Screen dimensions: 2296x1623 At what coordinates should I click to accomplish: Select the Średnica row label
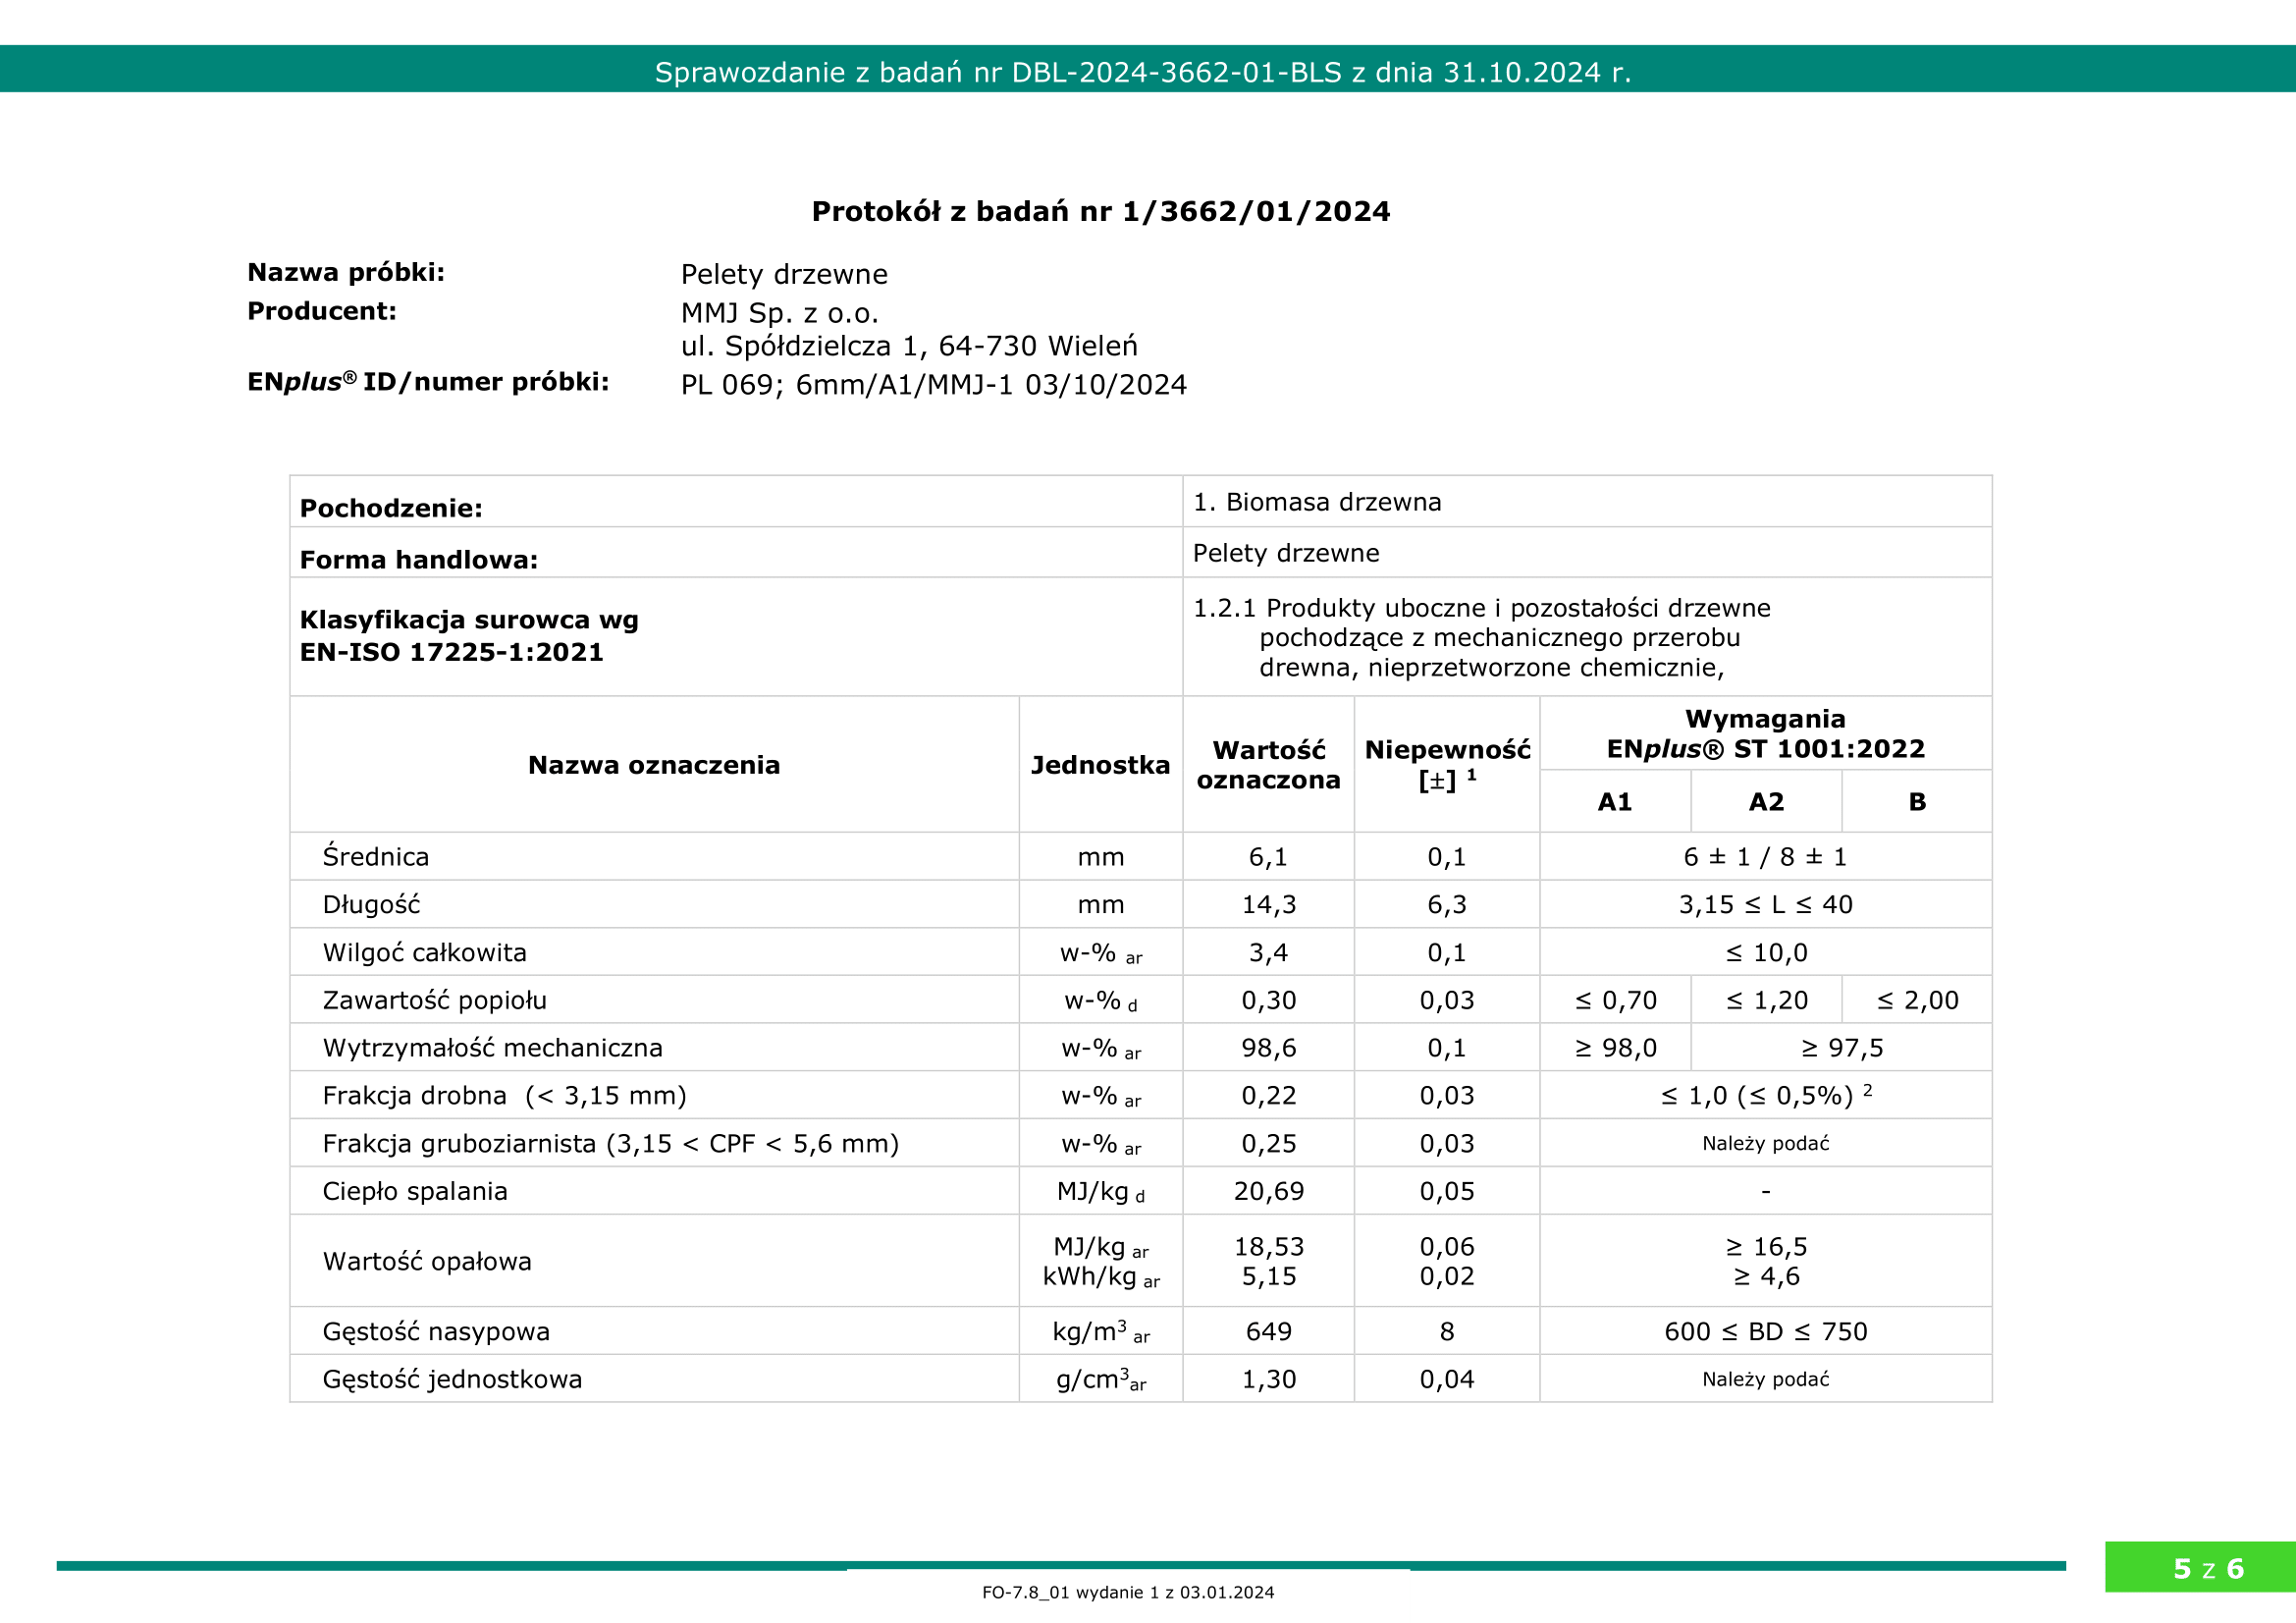pos(376,857)
